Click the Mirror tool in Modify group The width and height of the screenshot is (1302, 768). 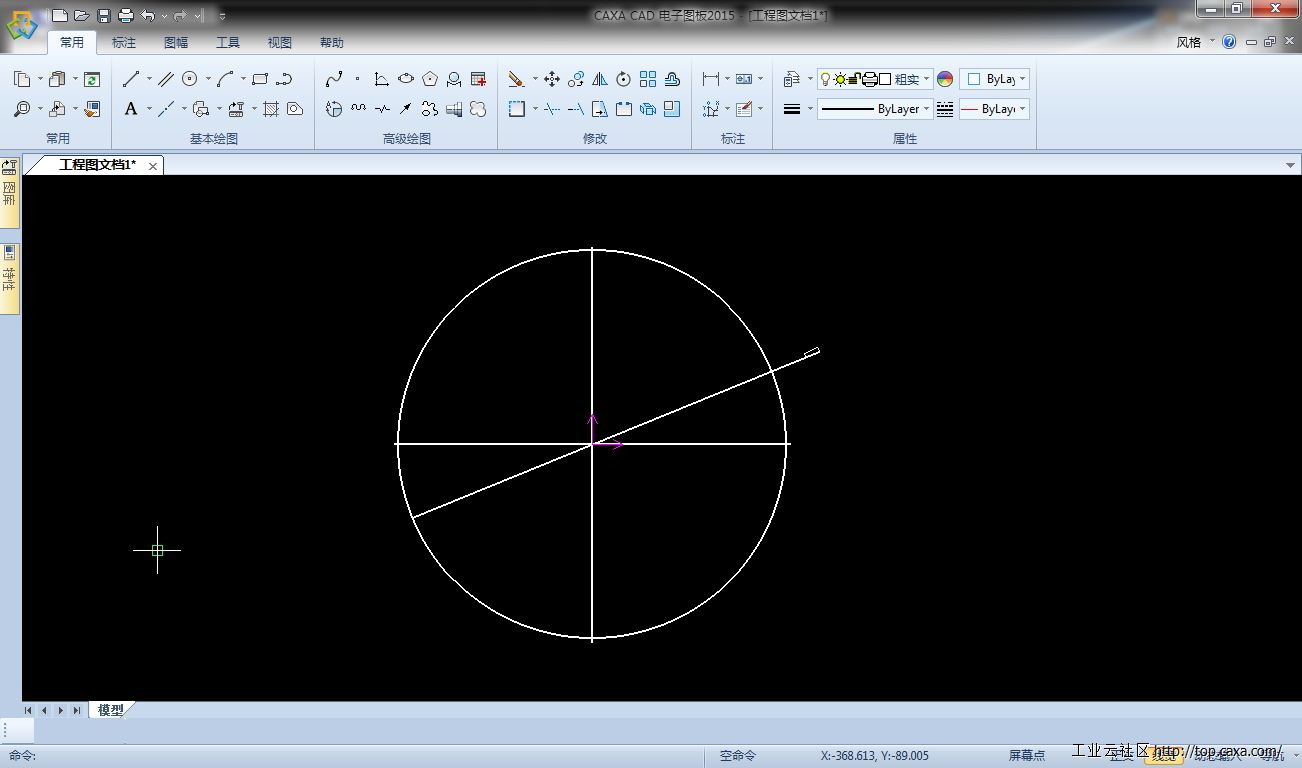click(x=600, y=79)
